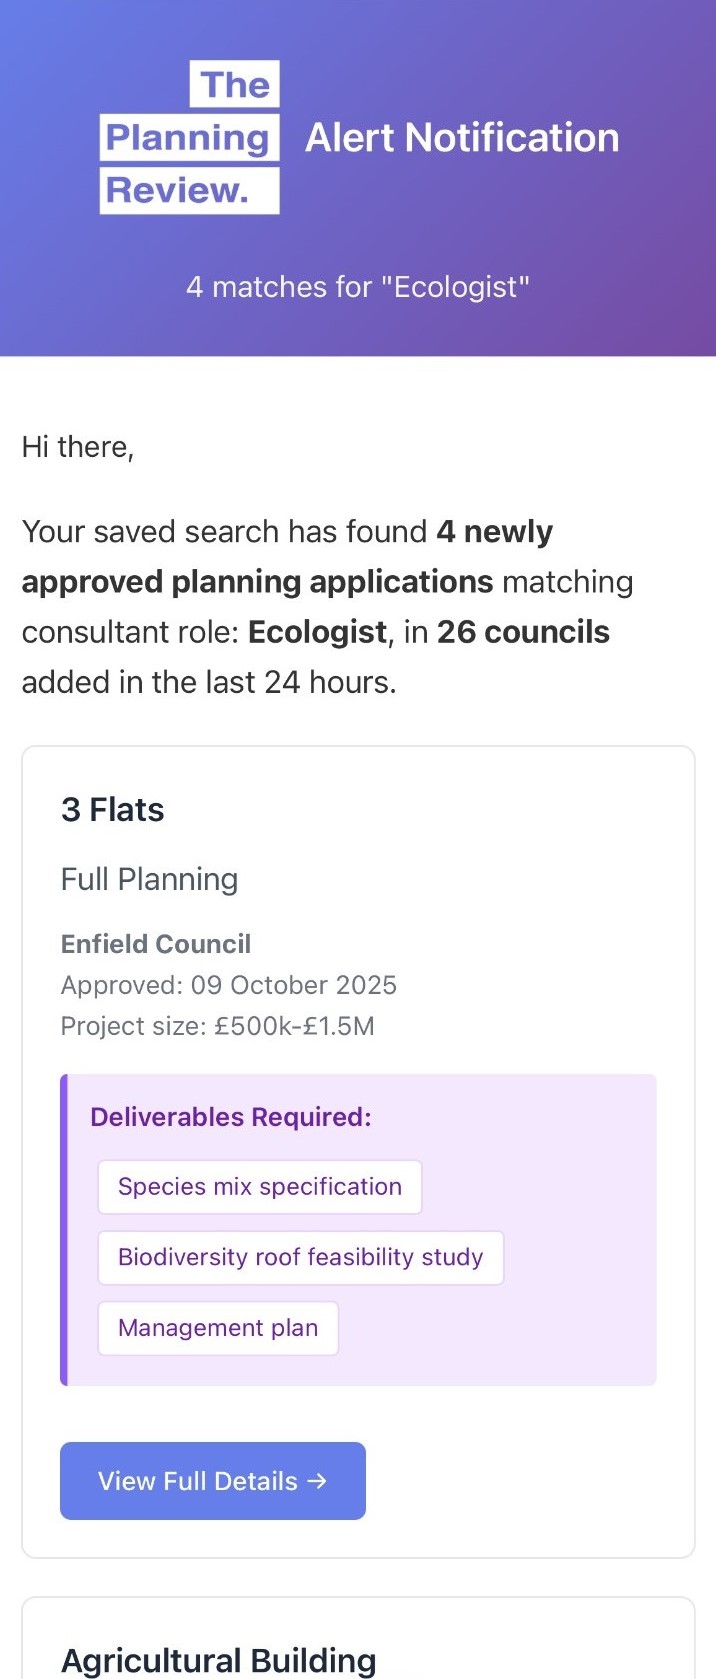Screen dimensions: 716x1679
Task: Click the View Full Details button
Action: pyautogui.click(x=213, y=1481)
